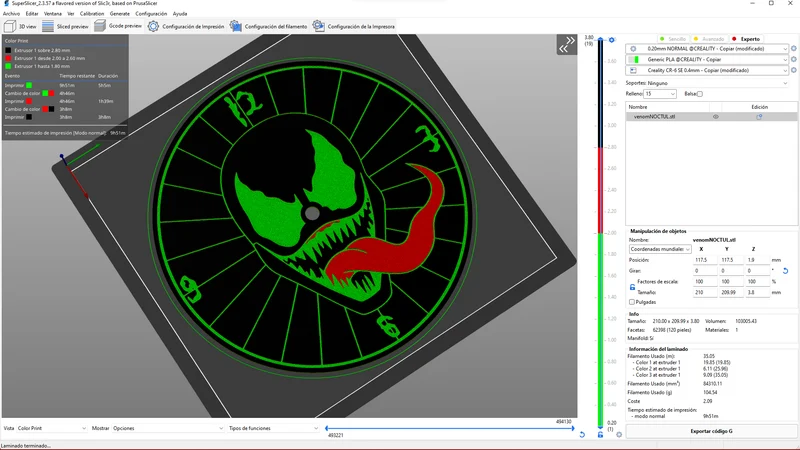Click the right handle of horizontal move slider
Image resolution: width=800 pixels, height=450 pixels.
click(573, 428)
